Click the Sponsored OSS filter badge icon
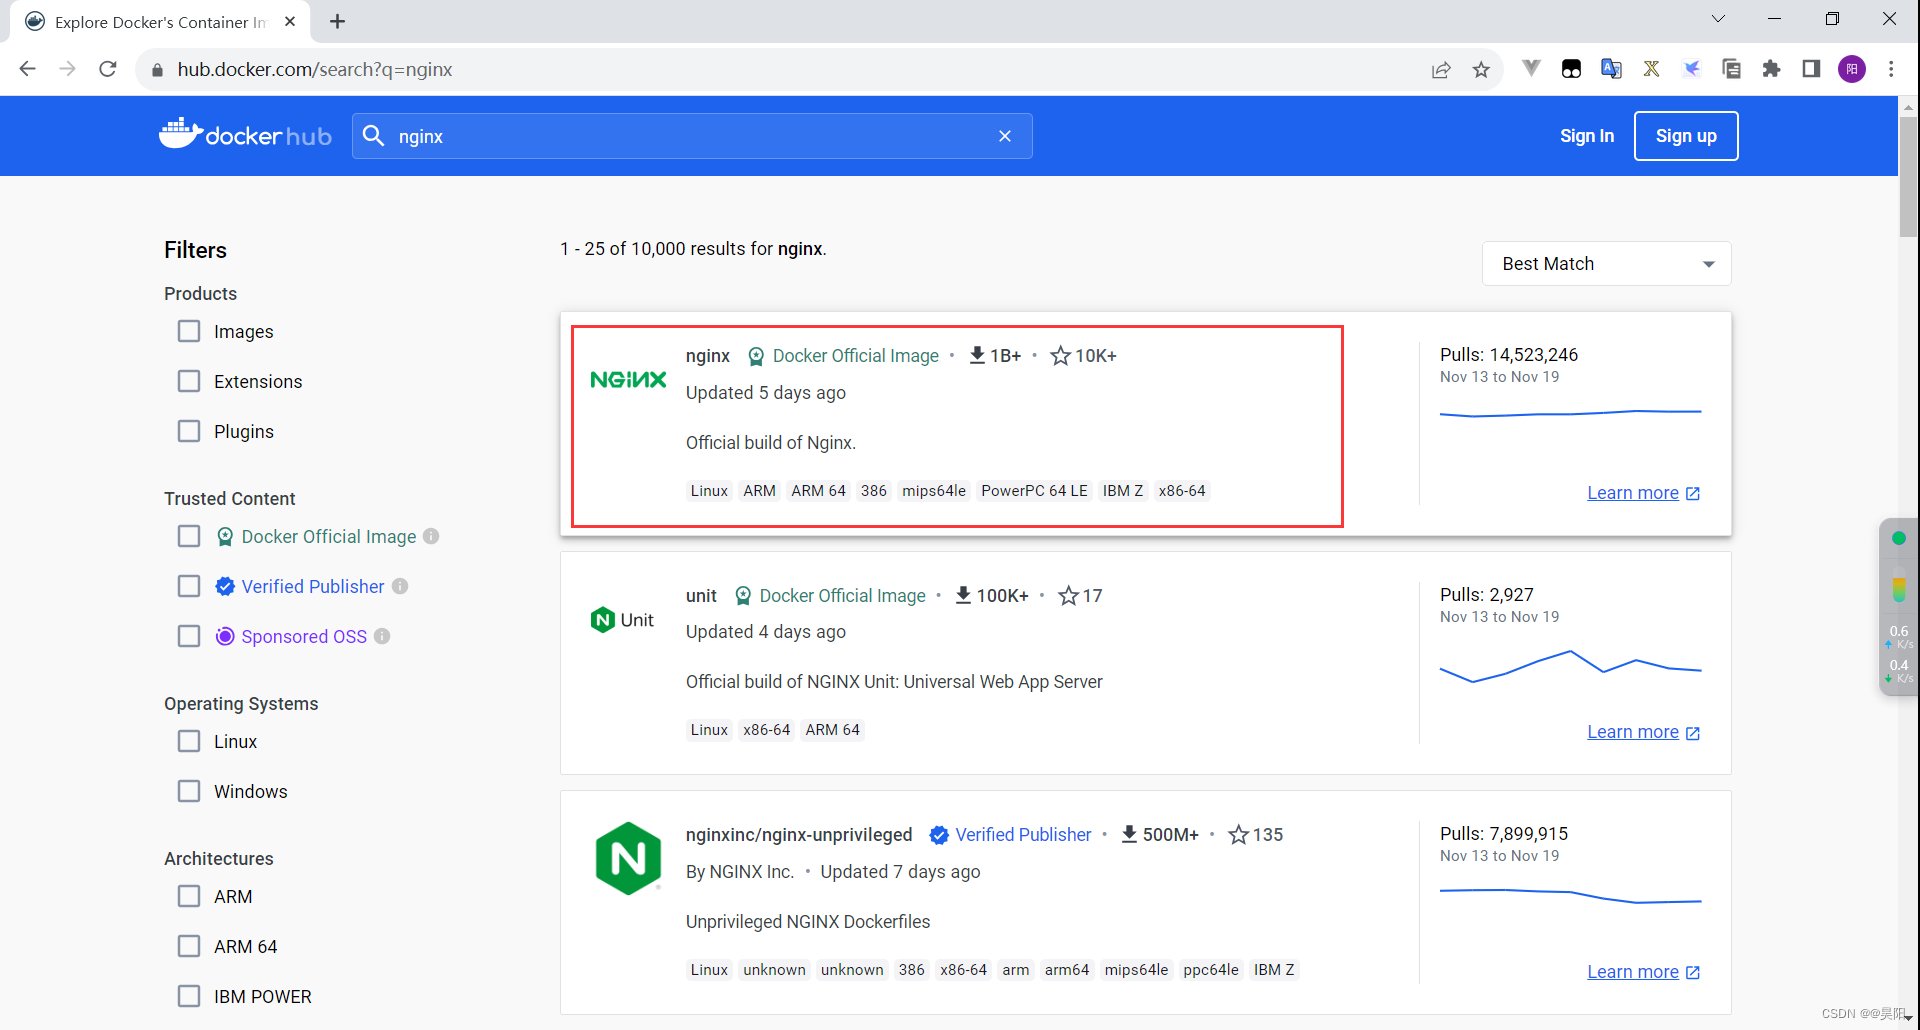 point(225,636)
